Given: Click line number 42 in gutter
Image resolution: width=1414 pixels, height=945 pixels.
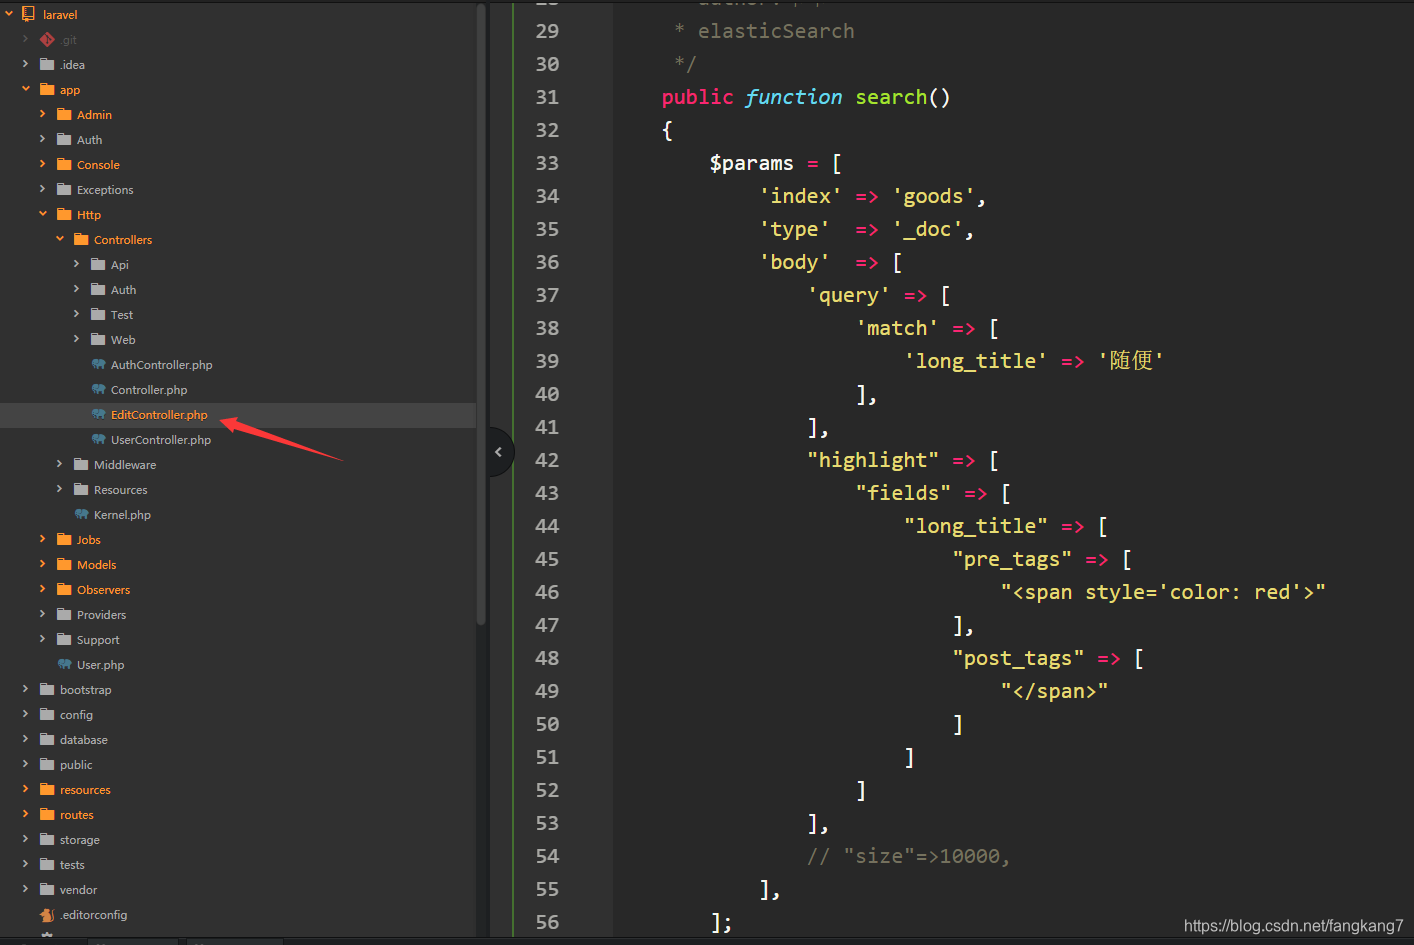Looking at the screenshot, I should pos(547,460).
